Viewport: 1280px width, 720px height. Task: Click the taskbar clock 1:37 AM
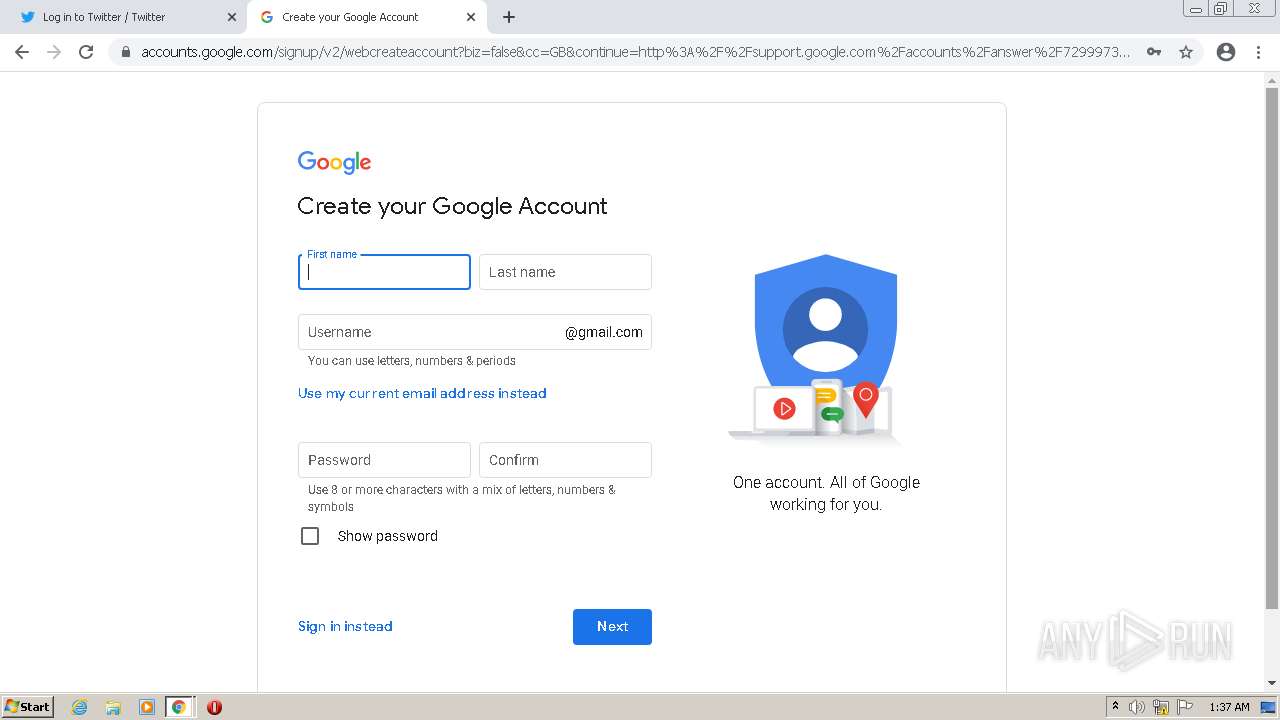[1229, 707]
